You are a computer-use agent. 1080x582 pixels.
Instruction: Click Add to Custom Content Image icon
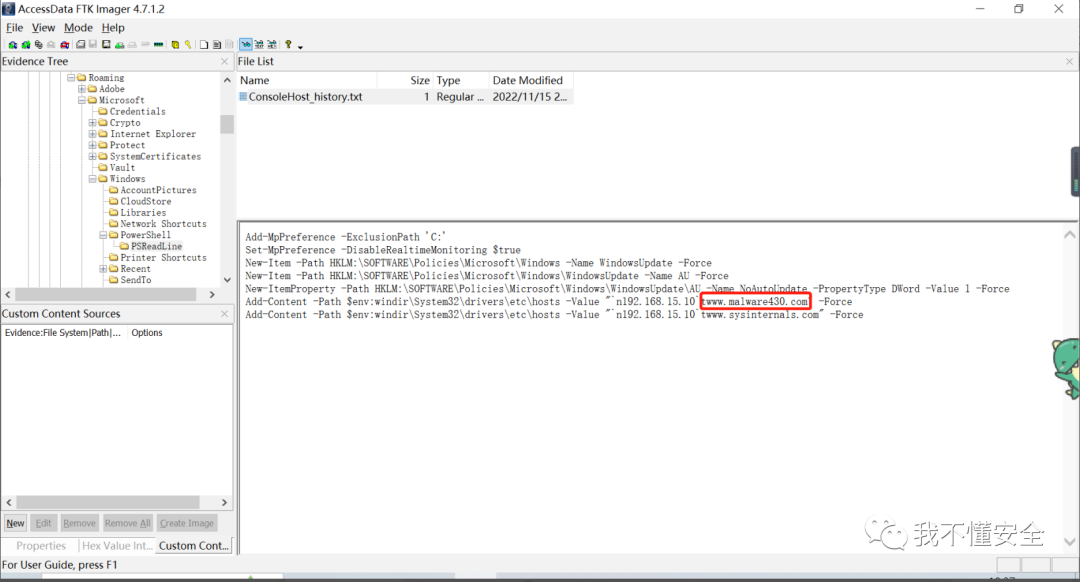[119, 45]
